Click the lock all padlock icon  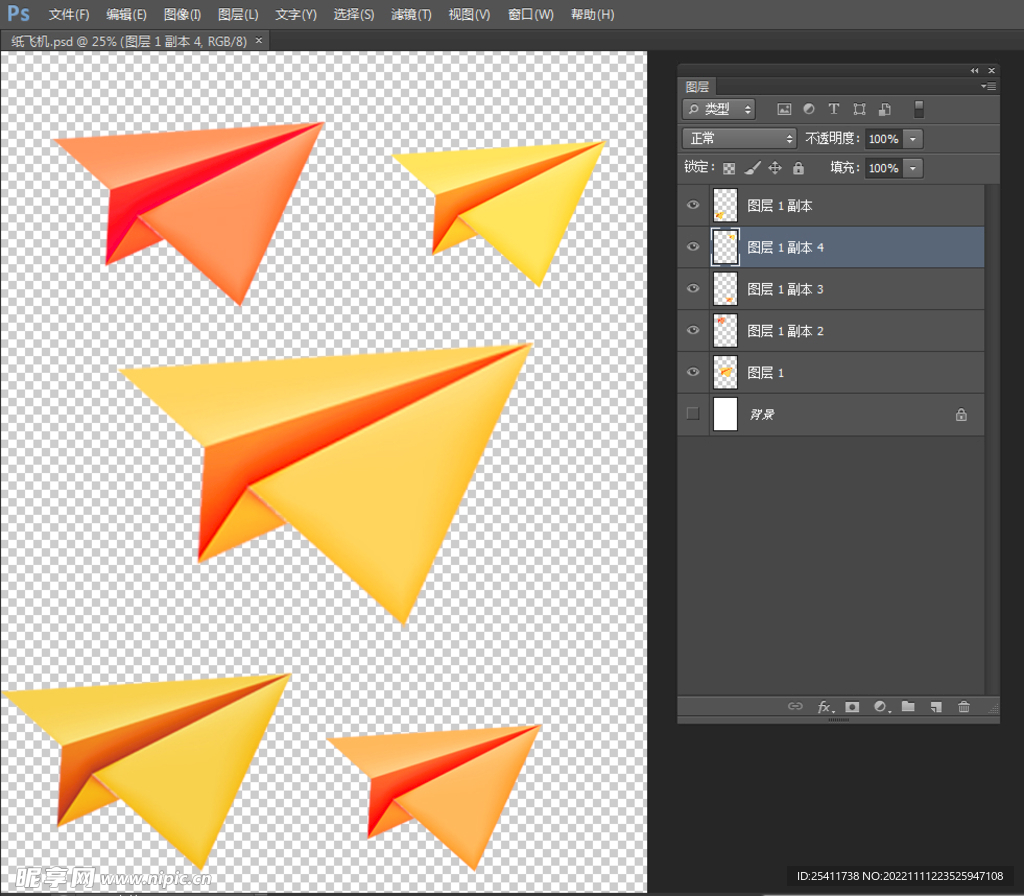[798, 168]
